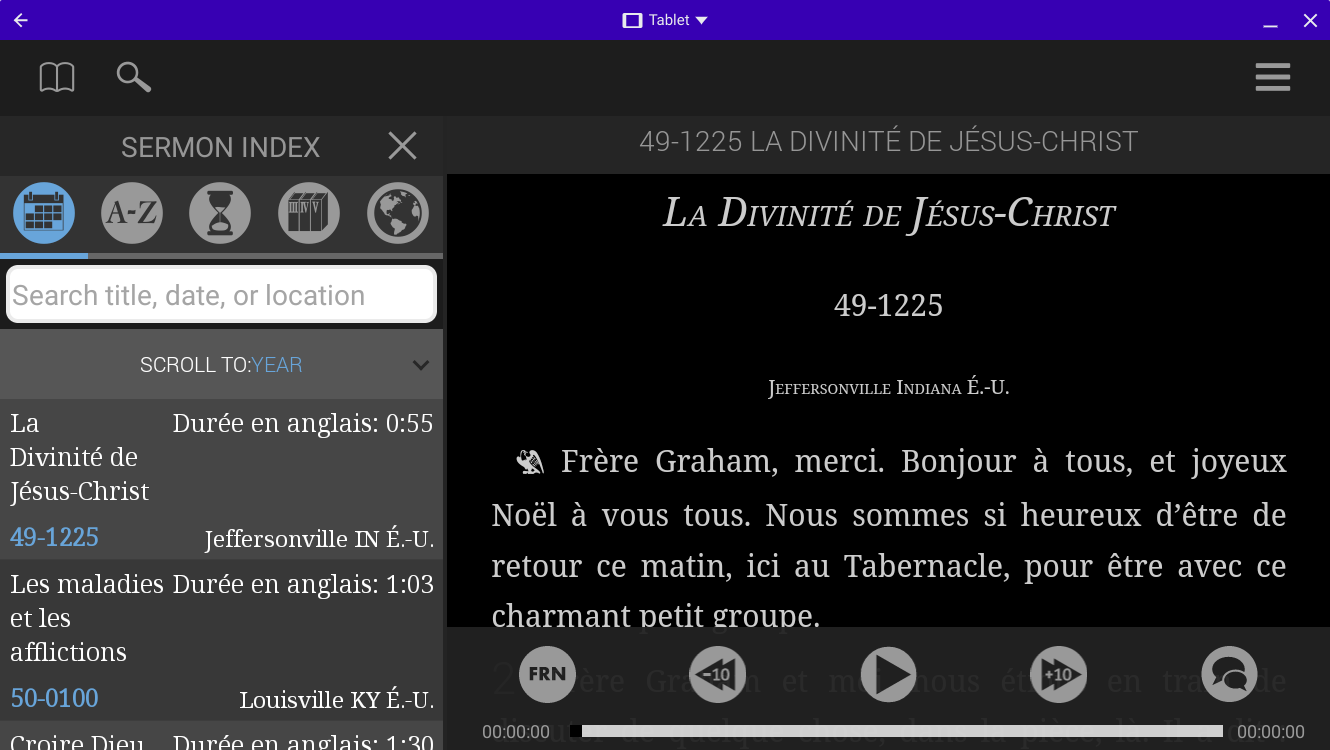This screenshot has height=750, width=1330.
Task: Click the 49-1225 date under sermon title
Action: point(888,305)
